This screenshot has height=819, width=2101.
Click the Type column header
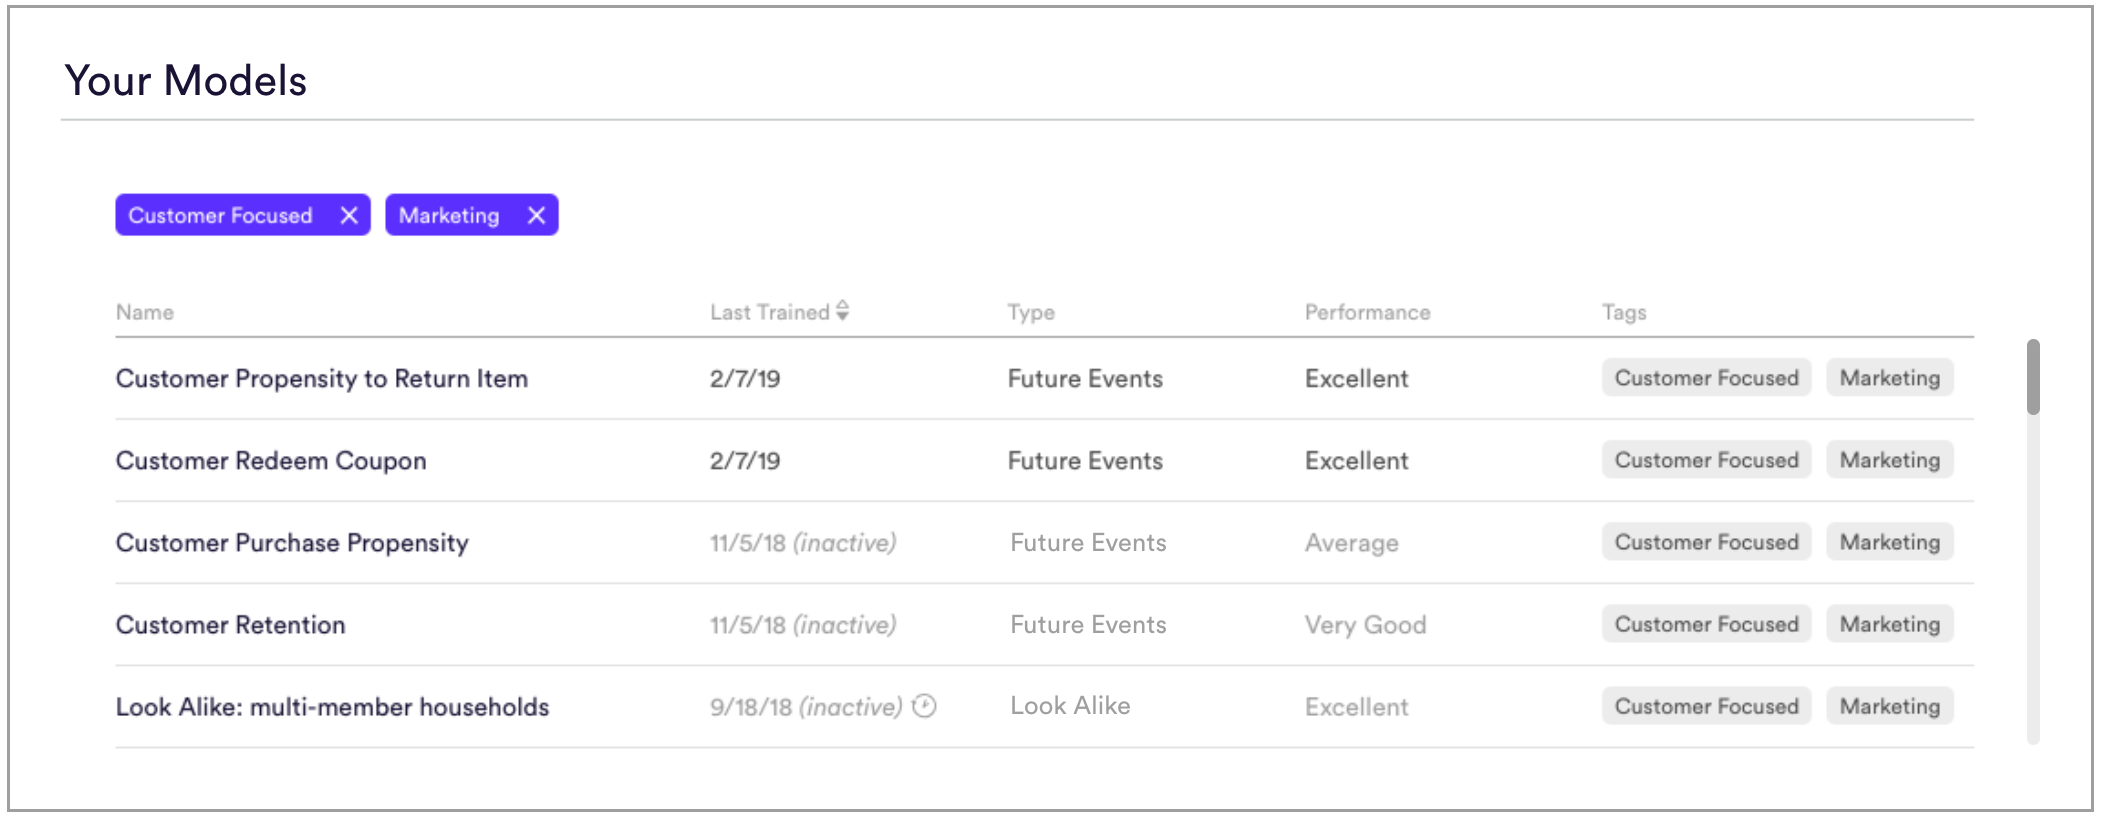click(1031, 312)
